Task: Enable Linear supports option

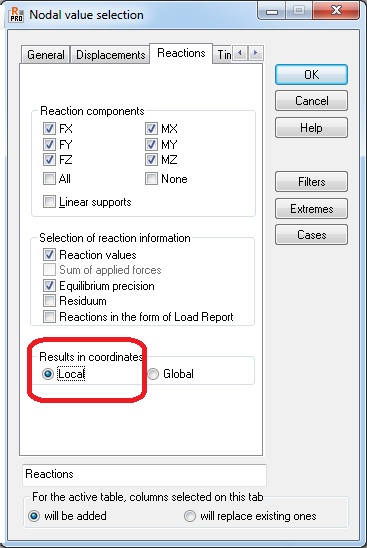Action: [49, 202]
